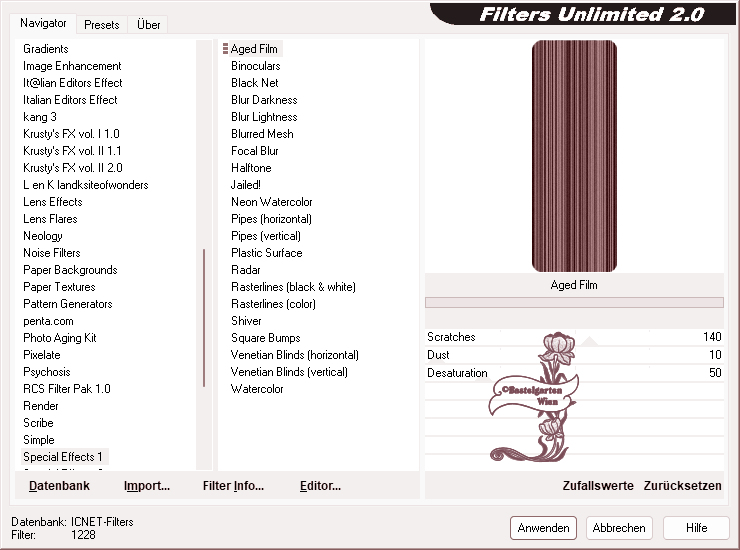Open Filter Info... dialog
This screenshot has width=740, height=550.
pyautogui.click(x=233, y=486)
